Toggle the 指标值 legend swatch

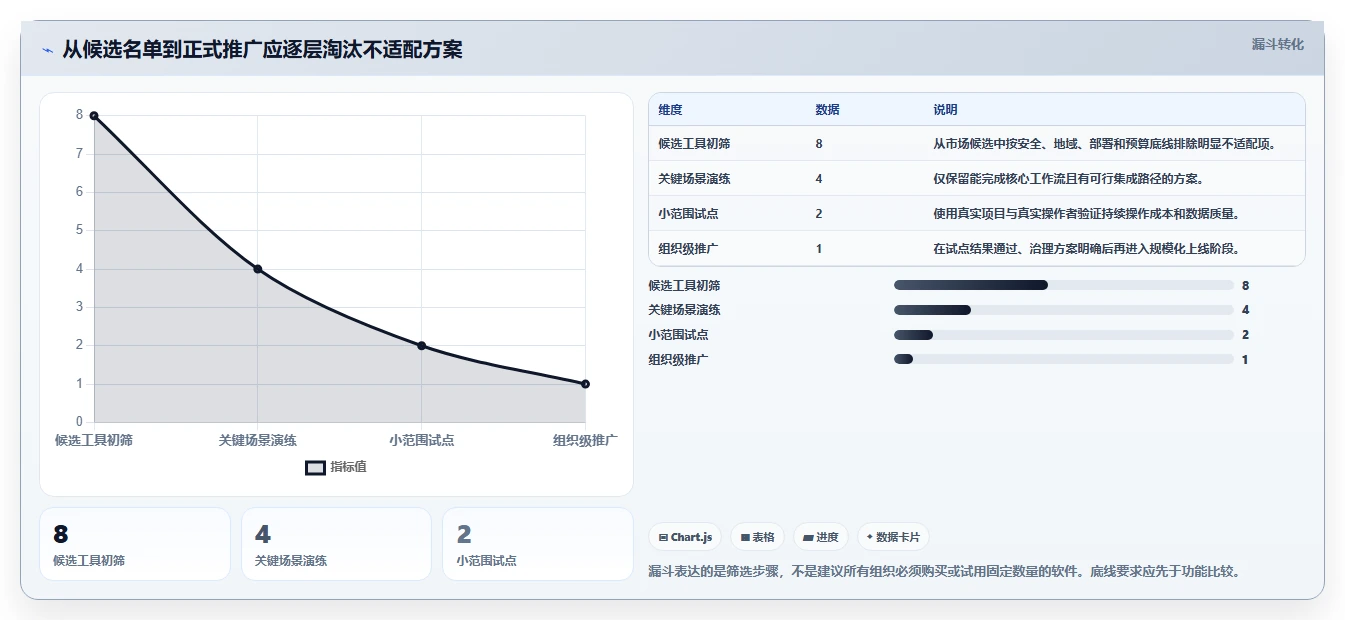pos(315,467)
